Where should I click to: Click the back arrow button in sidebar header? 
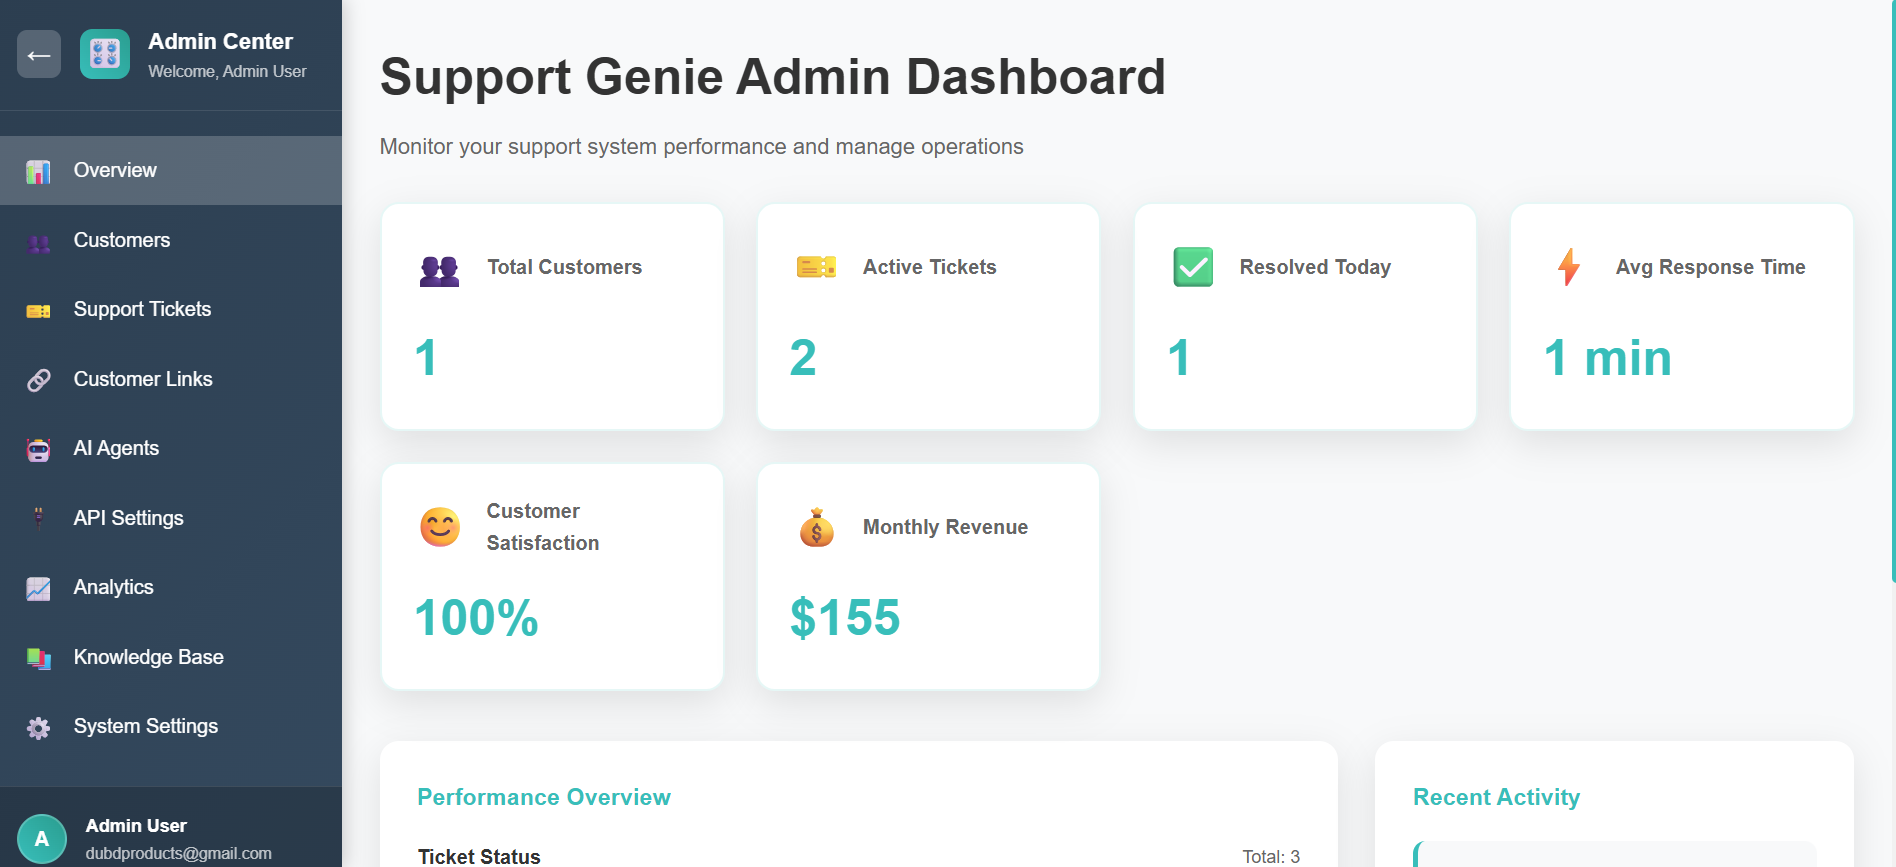click(x=39, y=54)
